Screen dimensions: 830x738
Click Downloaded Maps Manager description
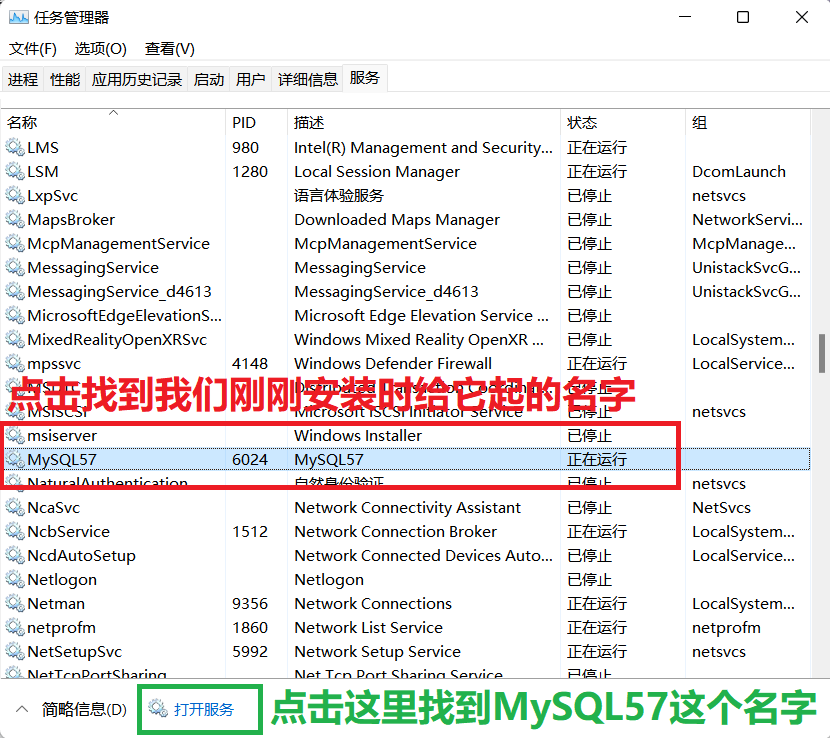[397, 219]
